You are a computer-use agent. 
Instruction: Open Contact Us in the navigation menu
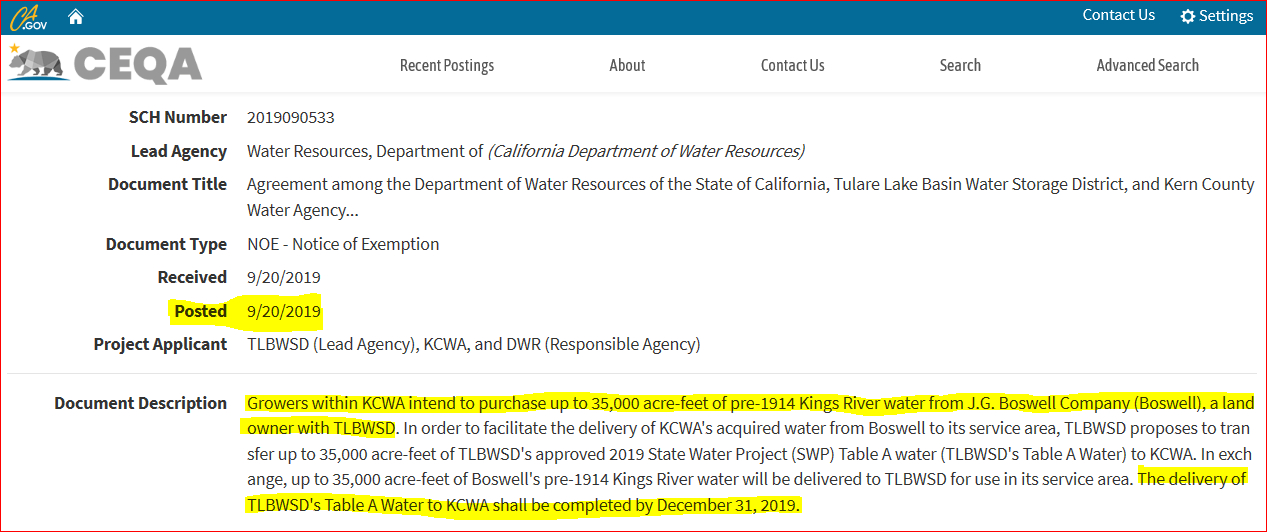tap(792, 65)
